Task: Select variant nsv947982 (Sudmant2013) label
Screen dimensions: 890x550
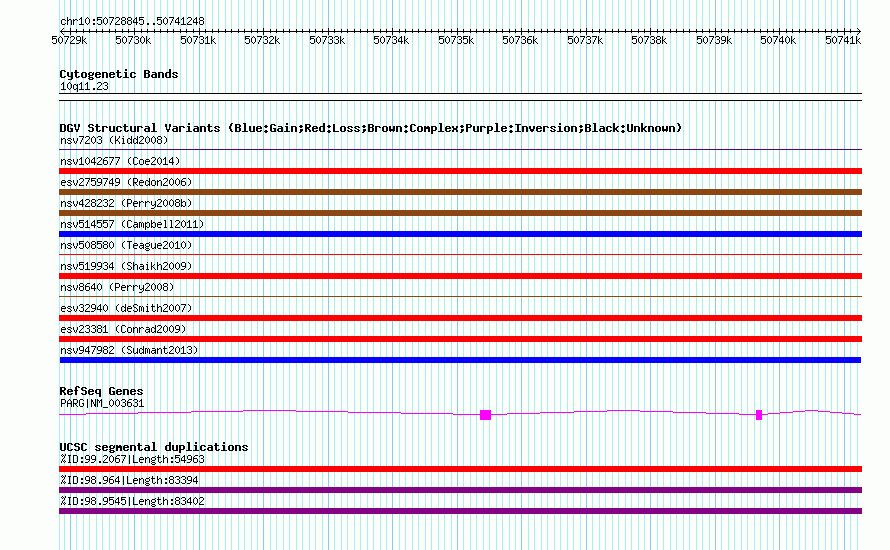Action: [129, 350]
